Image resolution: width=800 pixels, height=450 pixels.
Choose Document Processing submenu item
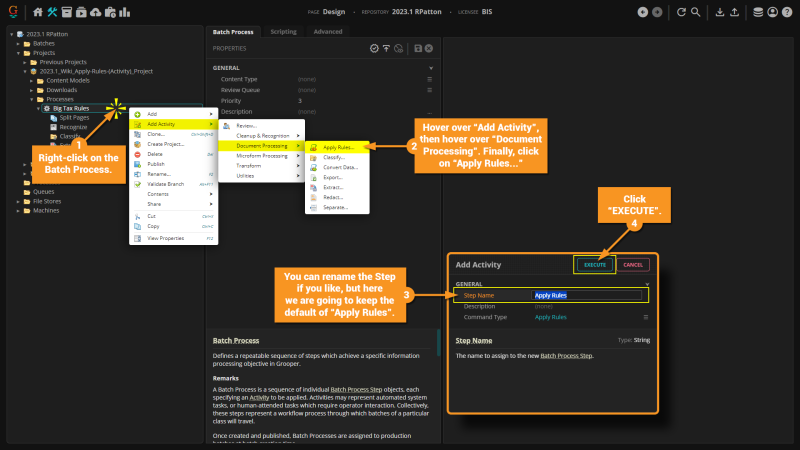coord(262,146)
